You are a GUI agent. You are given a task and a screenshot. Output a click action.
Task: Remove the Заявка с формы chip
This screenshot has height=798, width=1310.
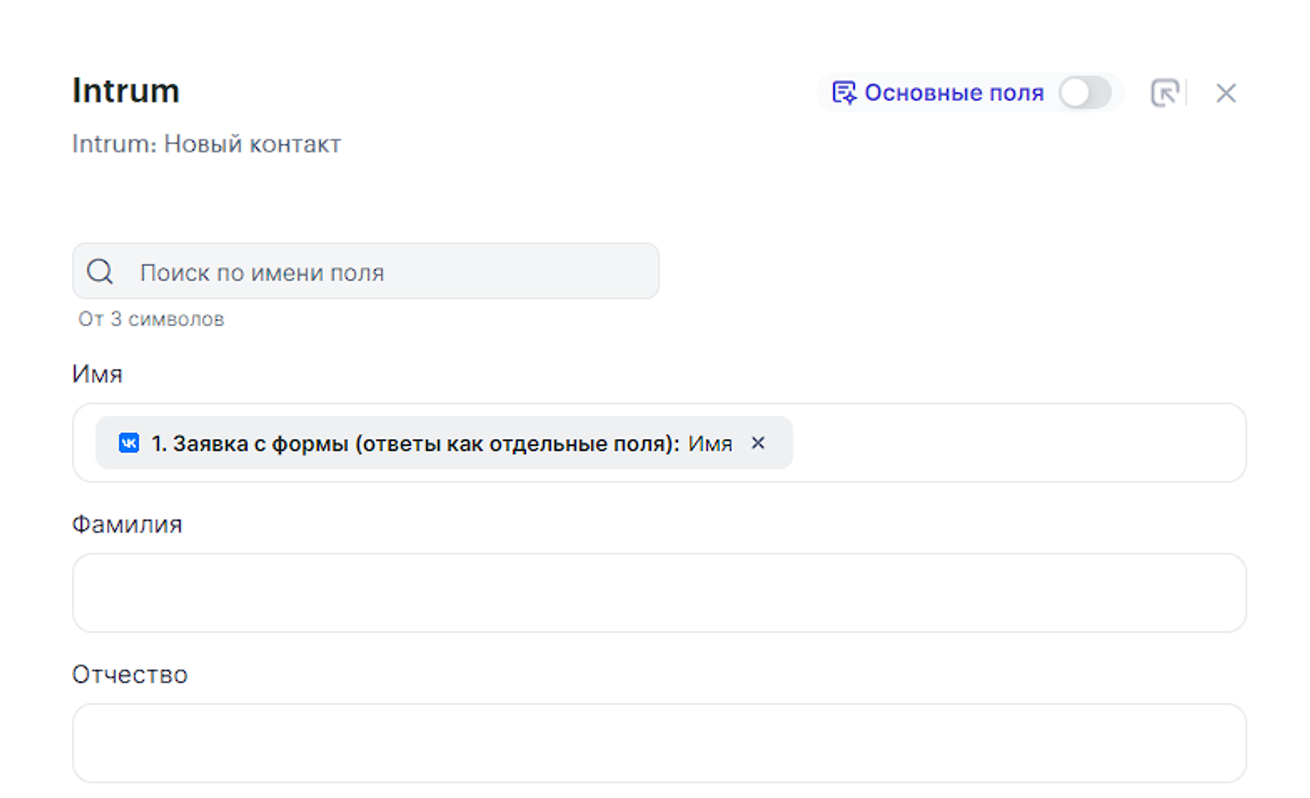click(x=758, y=443)
